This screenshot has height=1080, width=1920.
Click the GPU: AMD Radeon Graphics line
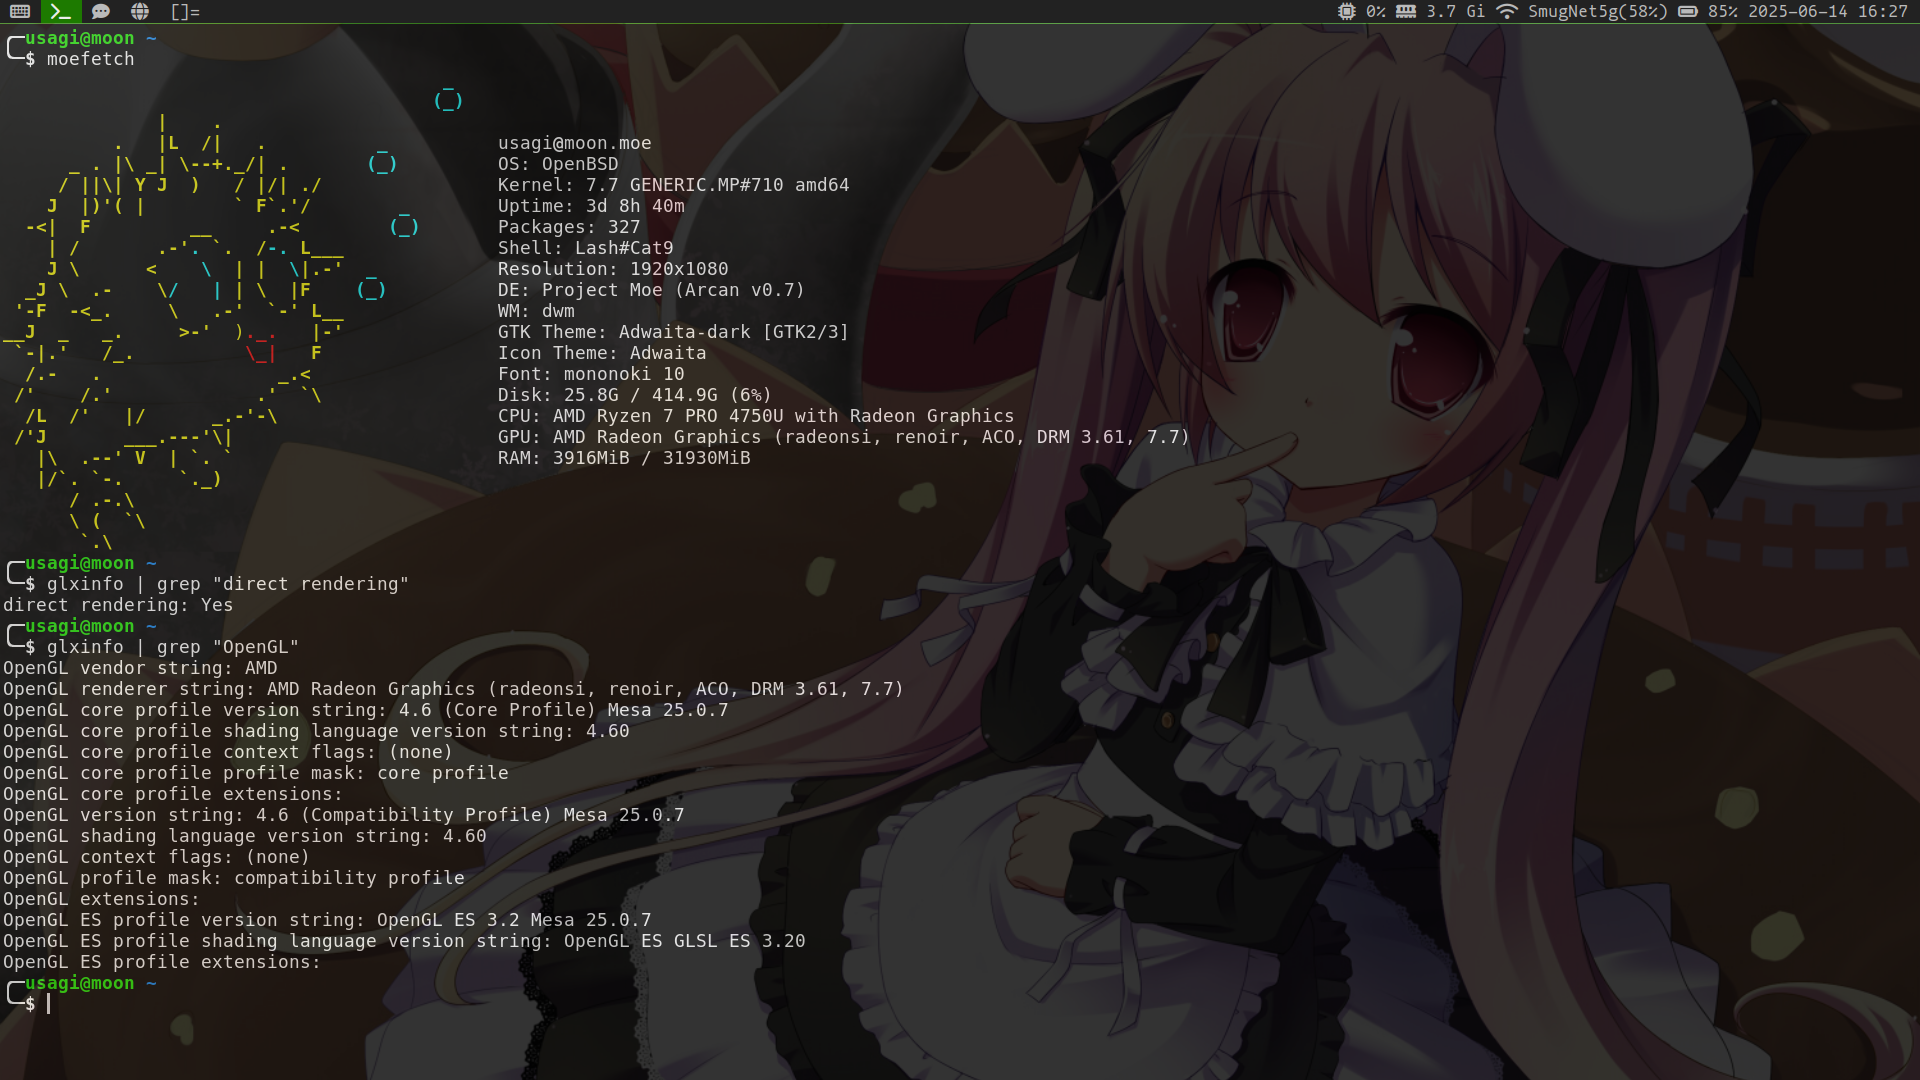844,437
